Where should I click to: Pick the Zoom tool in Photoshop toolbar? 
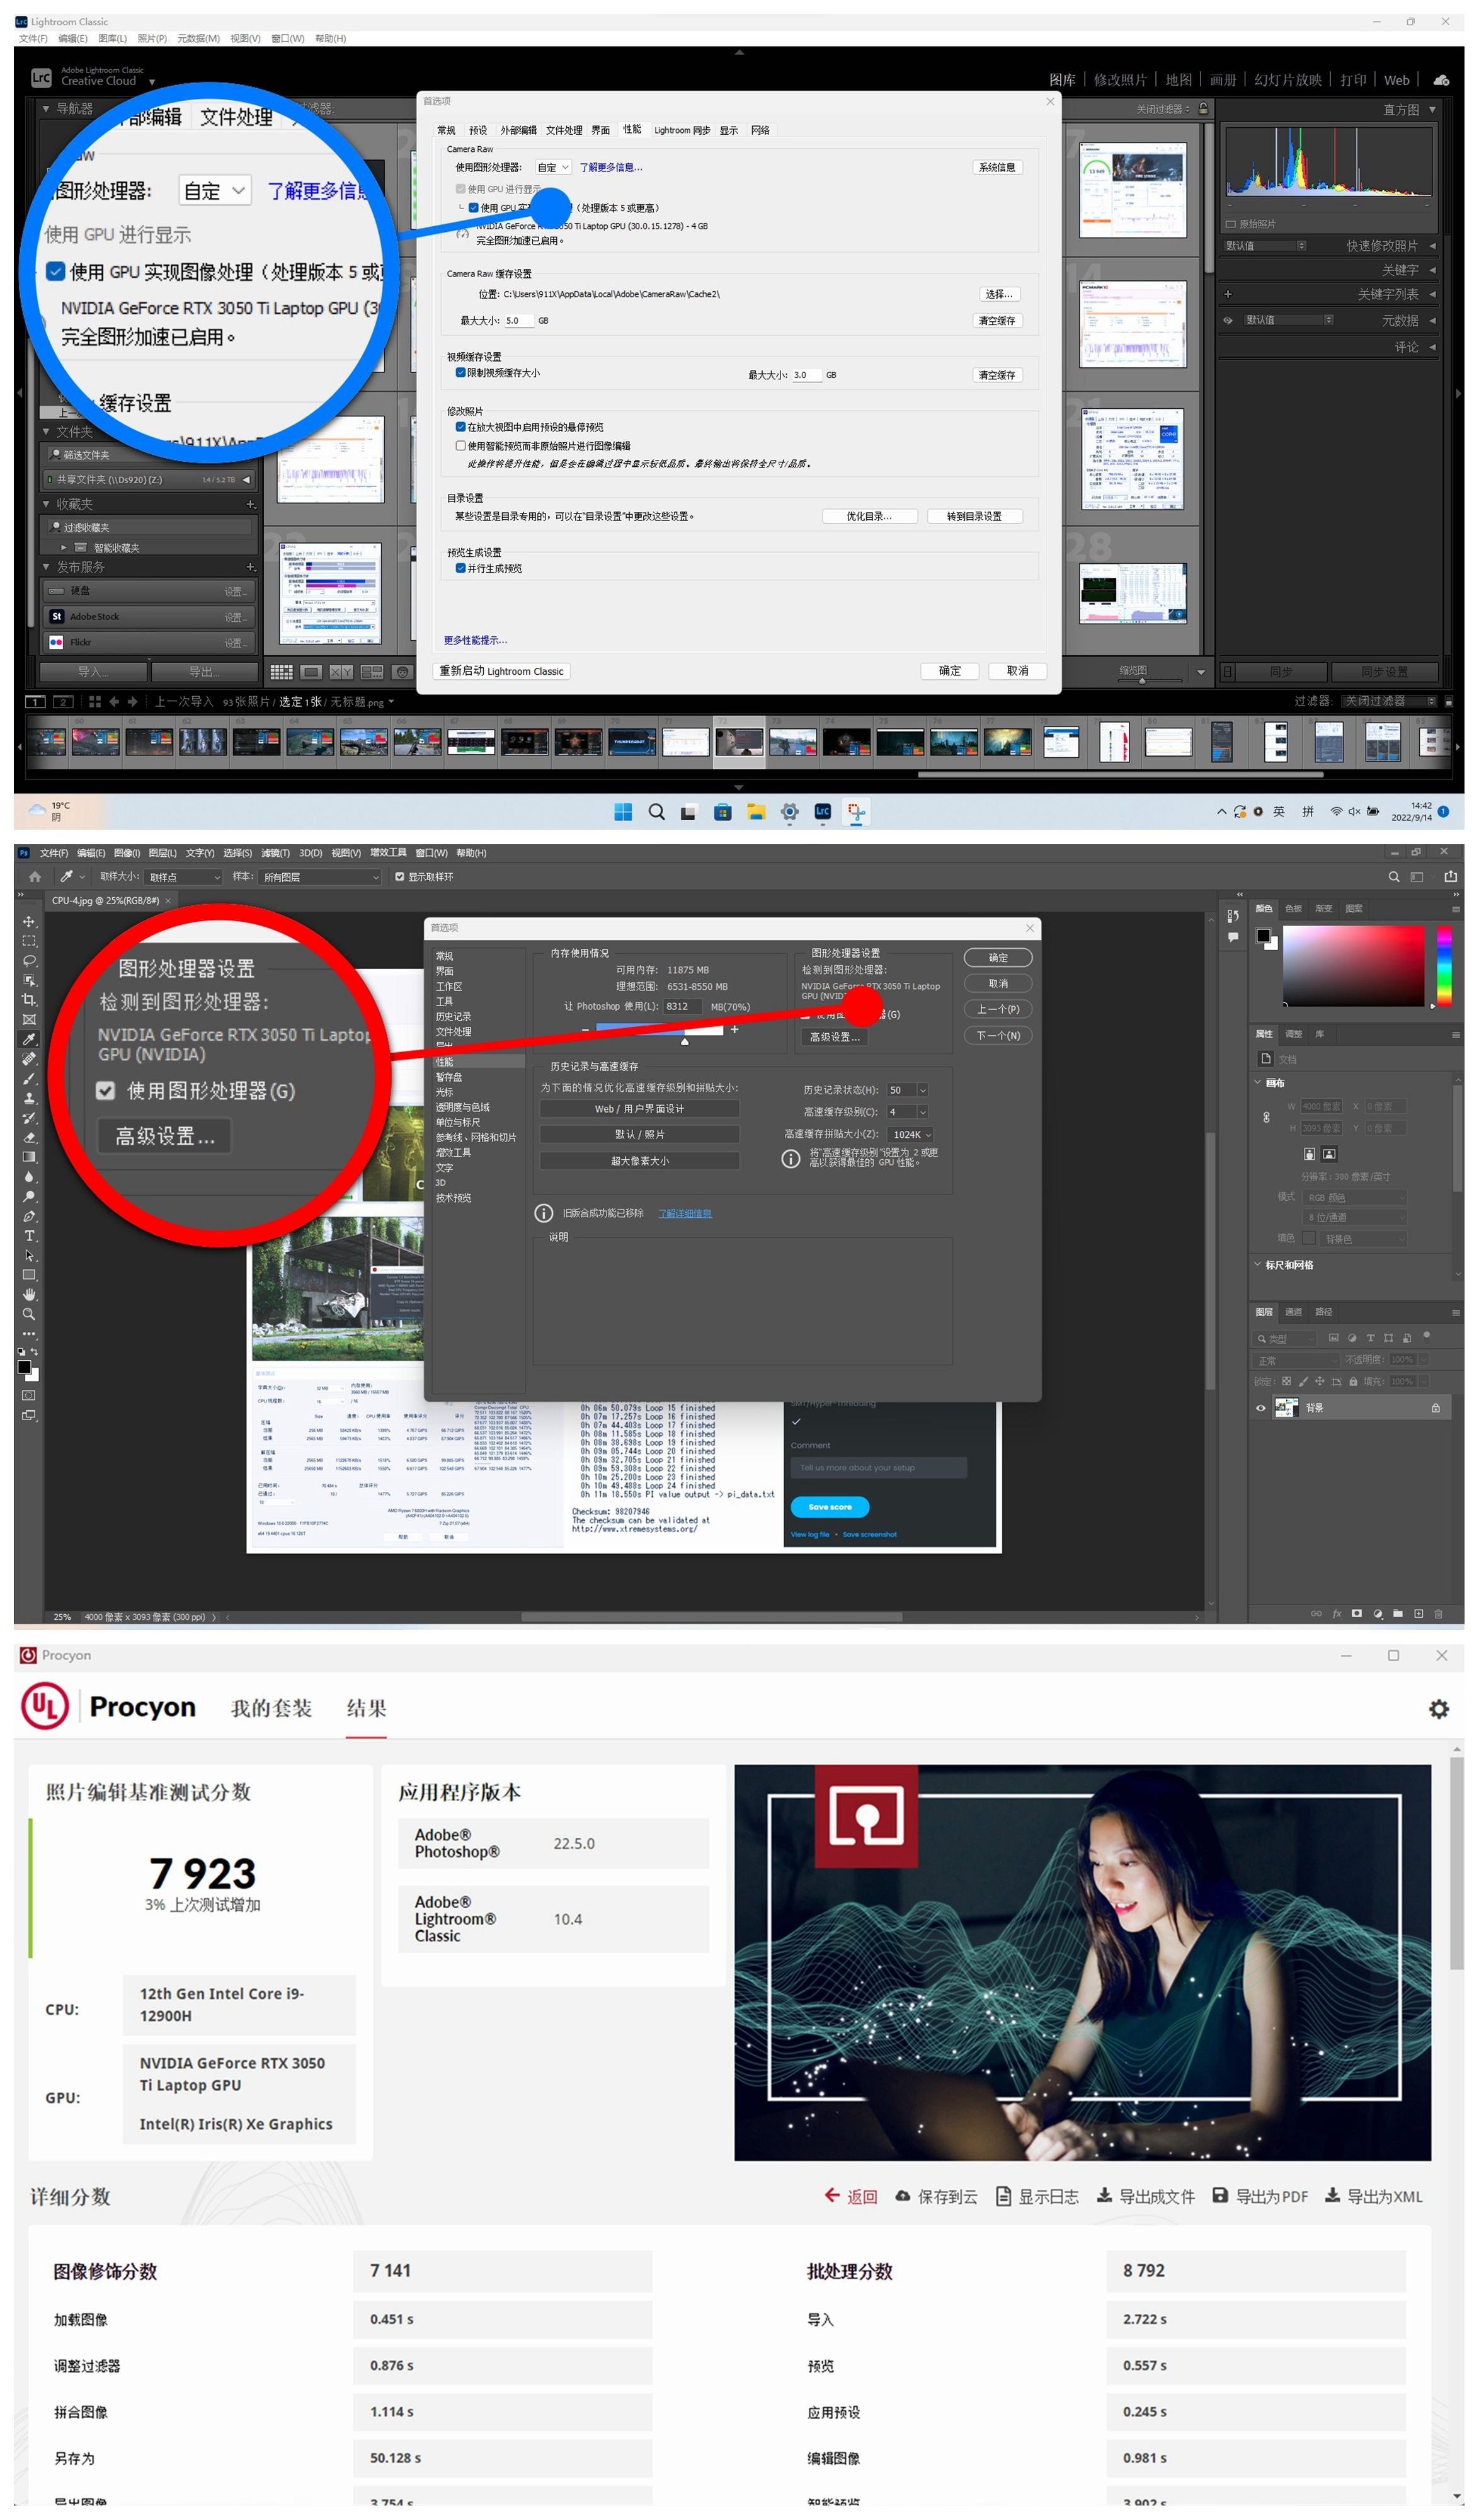(x=29, y=1313)
